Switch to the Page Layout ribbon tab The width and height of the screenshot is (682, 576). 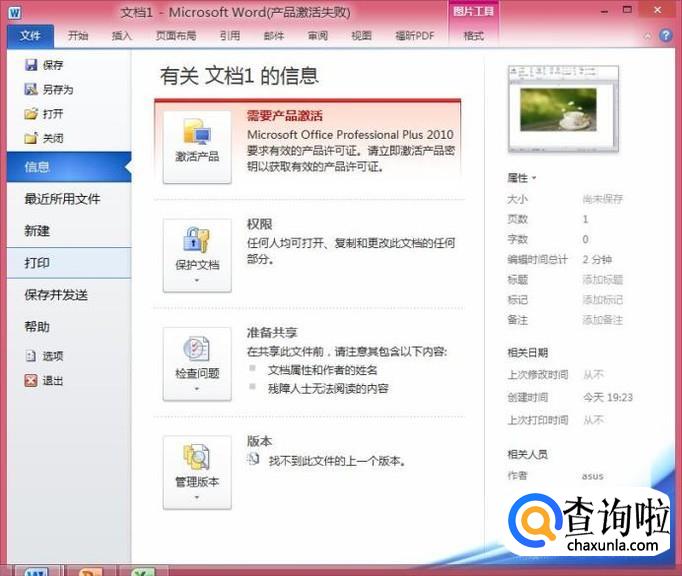point(174,36)
